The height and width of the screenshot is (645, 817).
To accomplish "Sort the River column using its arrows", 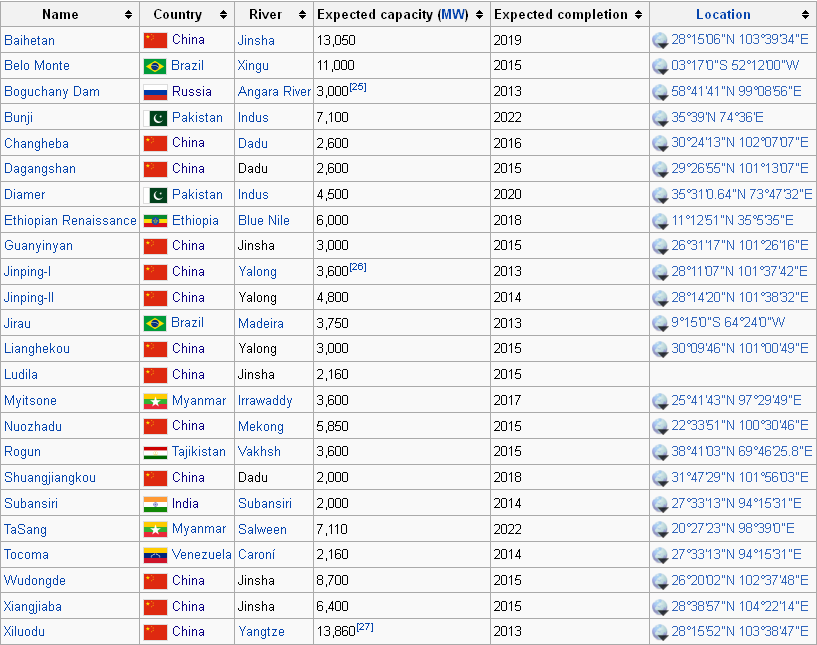I will pos(302,15).
